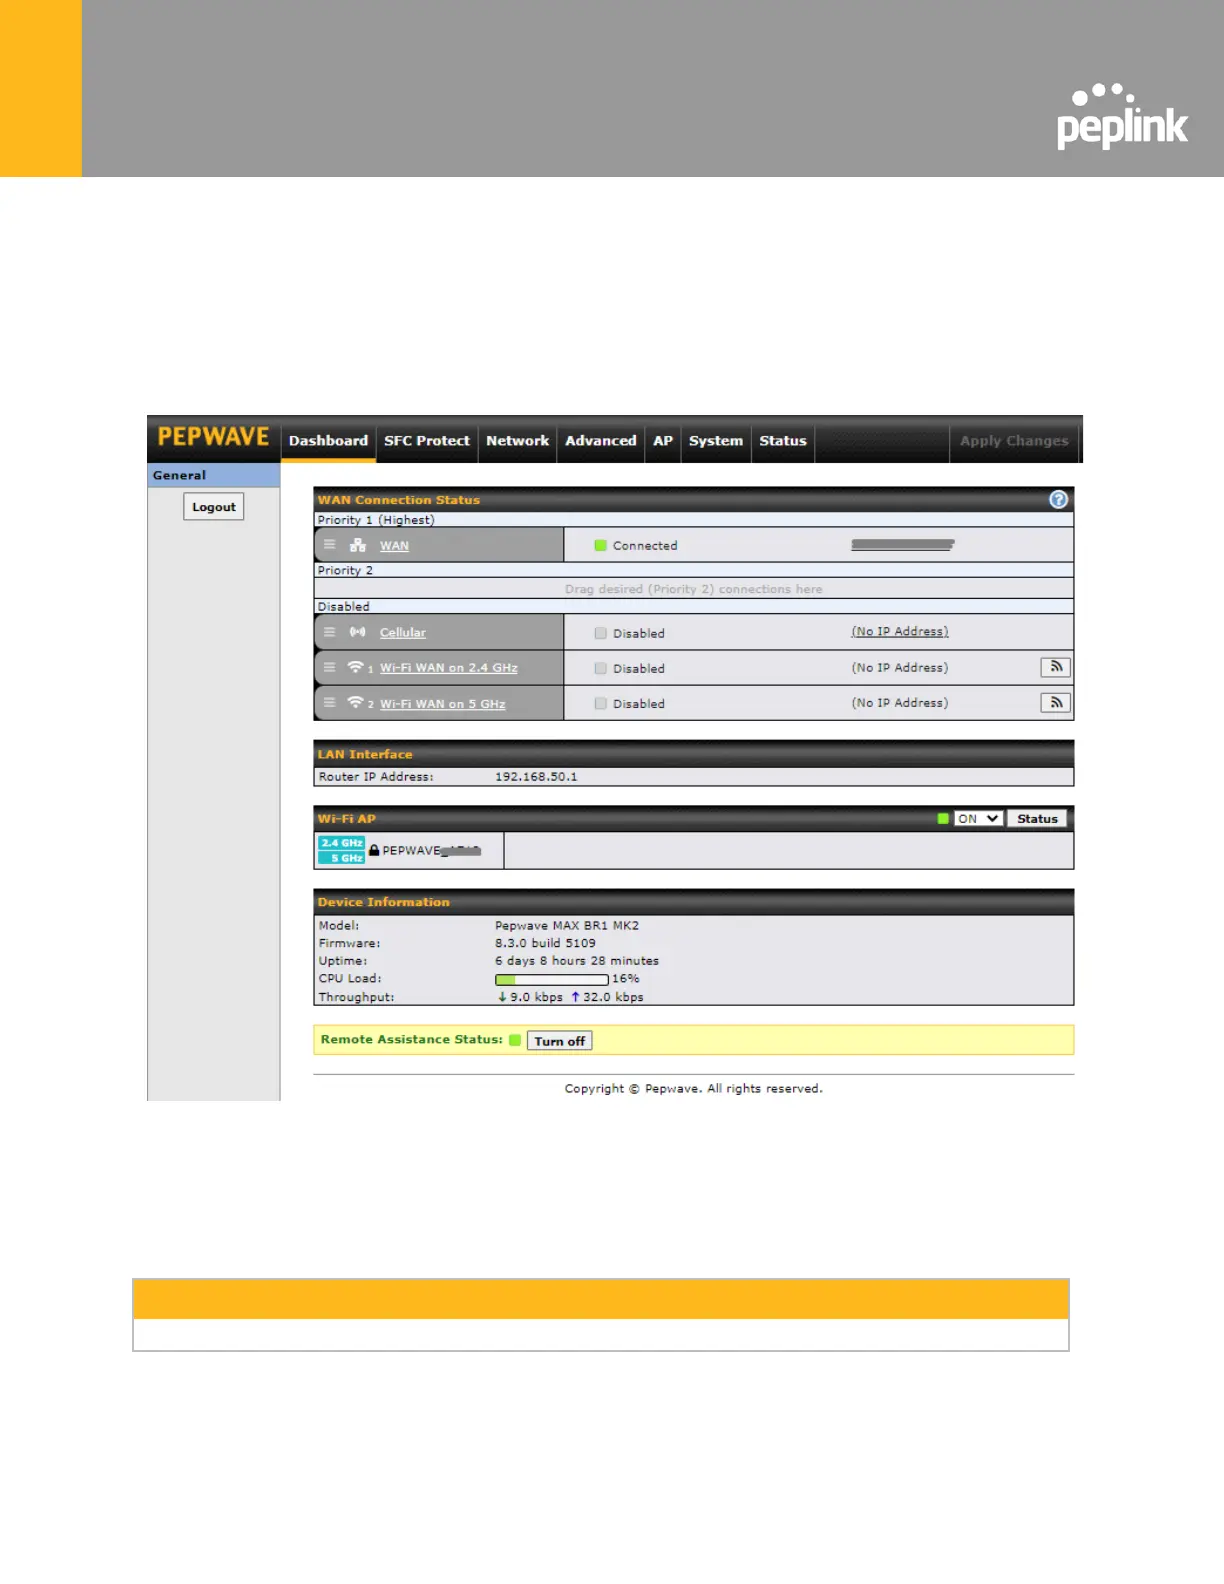Screen dimensions: 1224x1584
Task: Open the Wi-Fi WAN on 2.4 GHz link
Action: (x=449, y=668)
